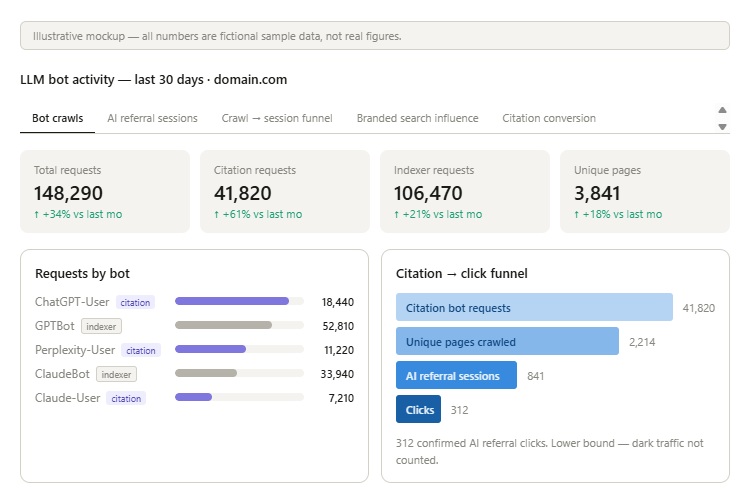751x503 pixels.
Task: Click the indexer badge next to ClaudeBot
Action: (x=116, y=375)
